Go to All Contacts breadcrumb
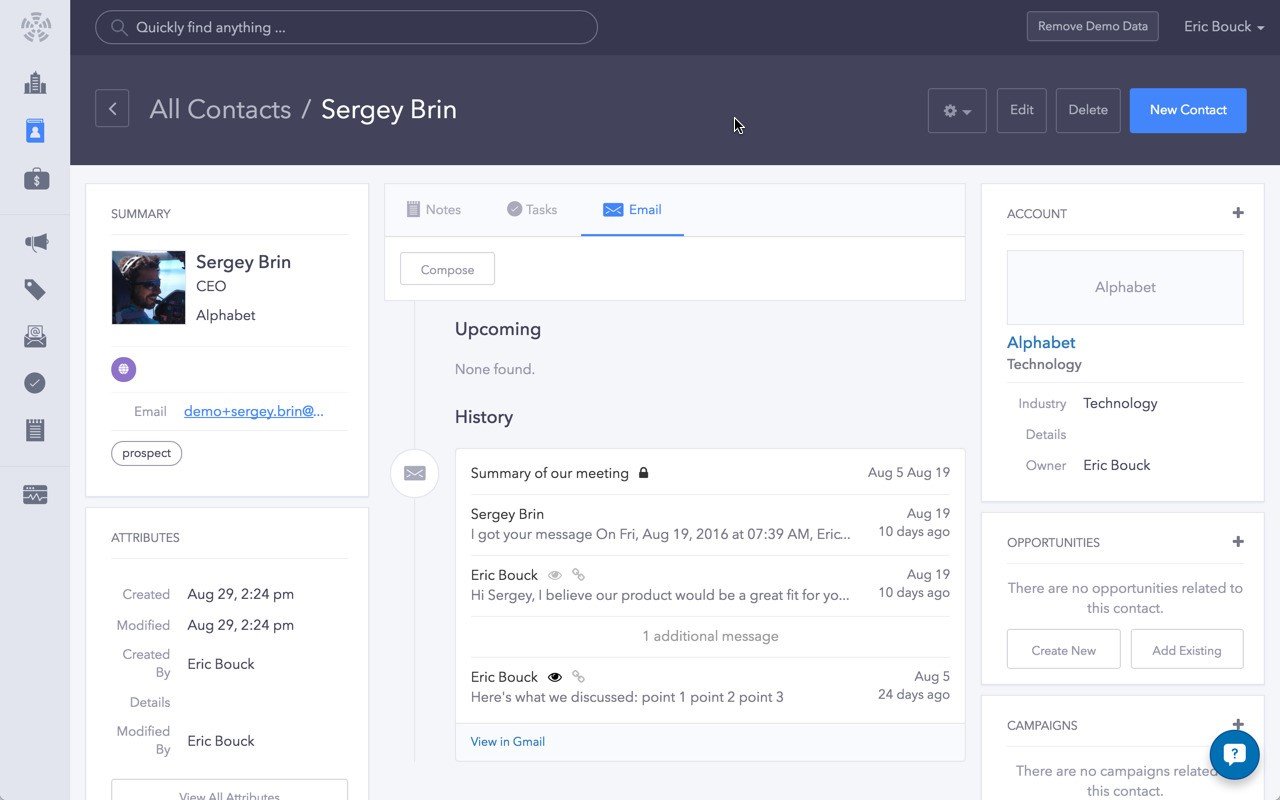This screenshot has width=1280, height=800. [x=220, y=109]
